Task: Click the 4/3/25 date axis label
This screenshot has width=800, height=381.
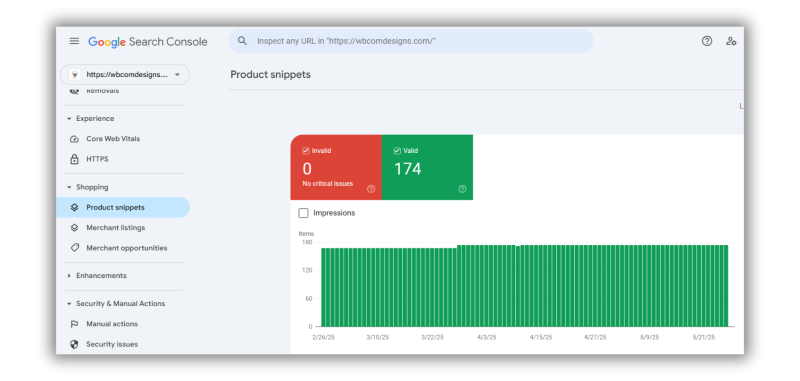Action: point(487,338)
